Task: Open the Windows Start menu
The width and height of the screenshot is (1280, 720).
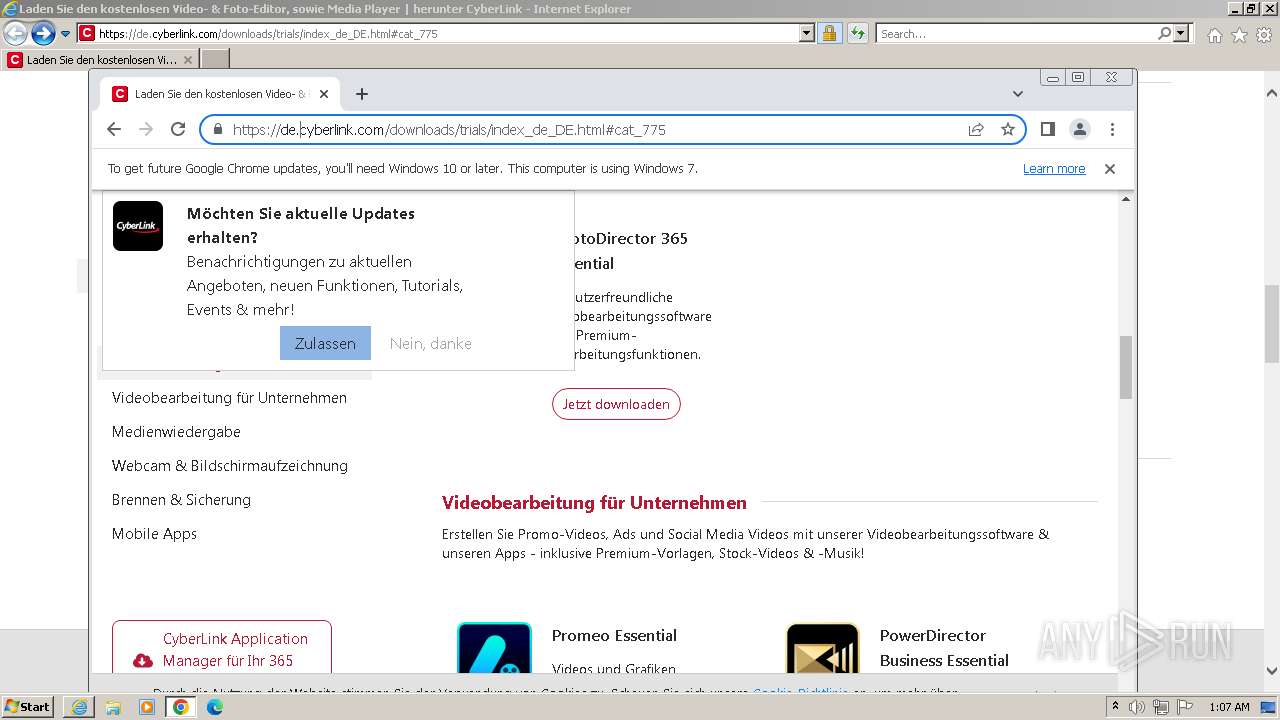Action: click(x=27, y=707)
